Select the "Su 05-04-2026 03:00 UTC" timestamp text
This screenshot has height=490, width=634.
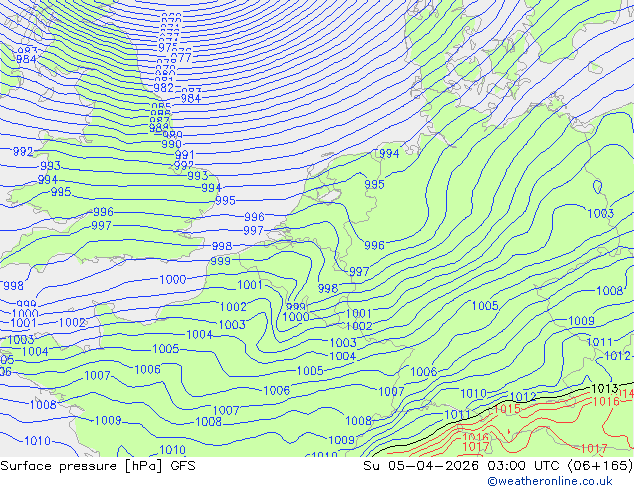pyautogui.click(x=463, y=466)
